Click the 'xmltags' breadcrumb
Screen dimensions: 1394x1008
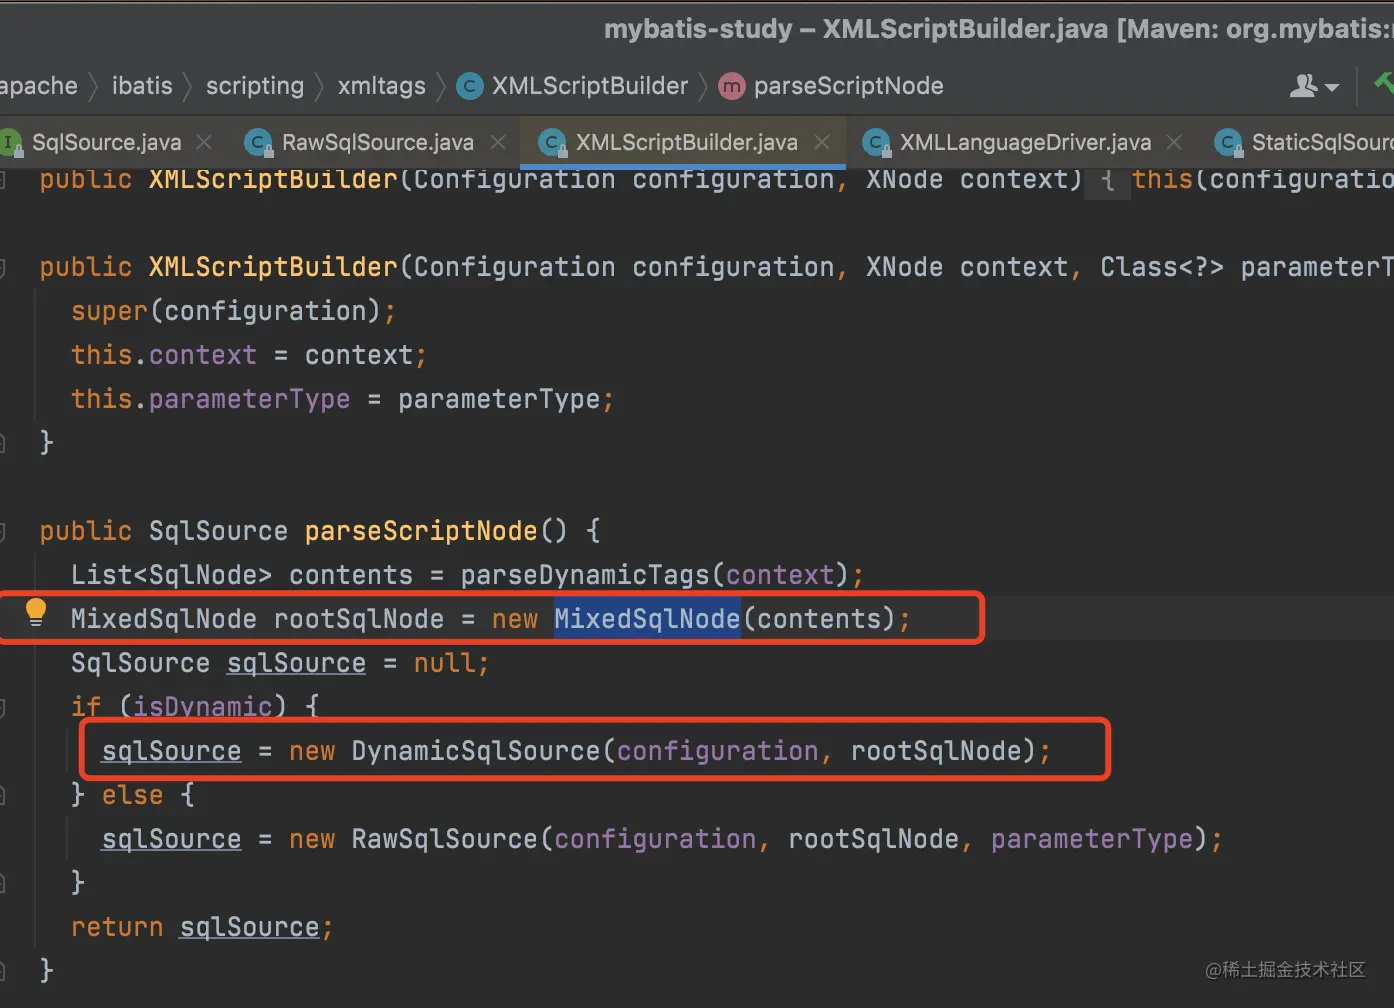click(381, 86)
